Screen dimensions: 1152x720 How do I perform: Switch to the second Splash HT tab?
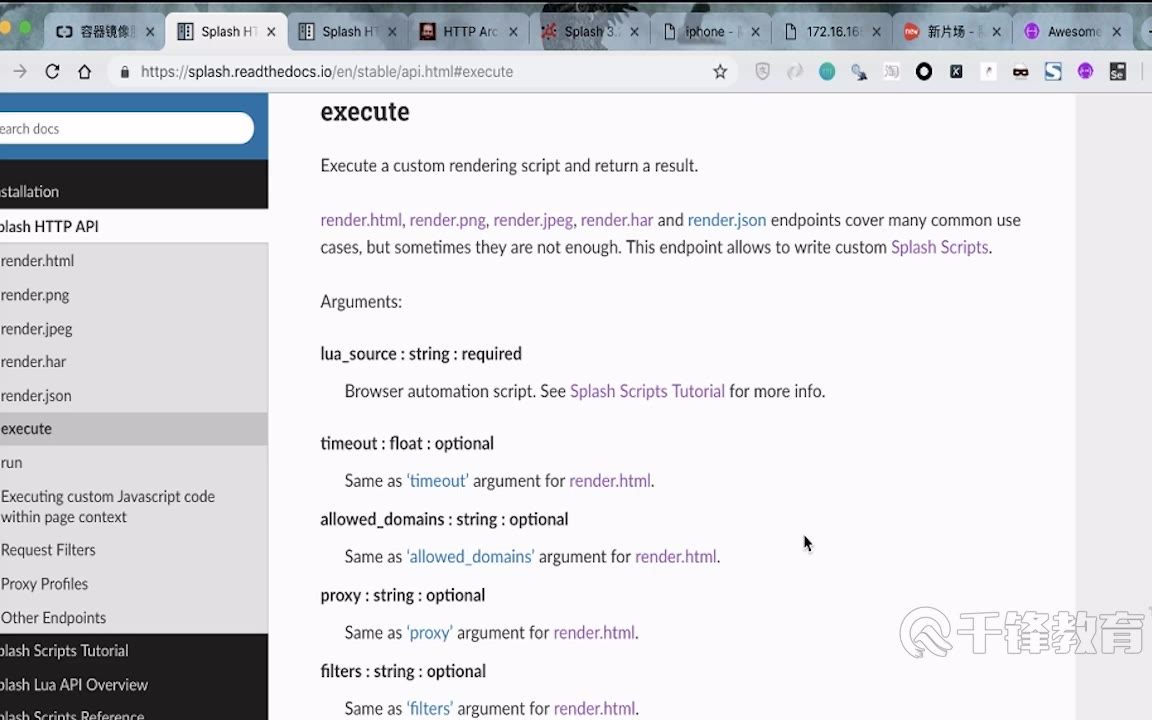(348, 32)
